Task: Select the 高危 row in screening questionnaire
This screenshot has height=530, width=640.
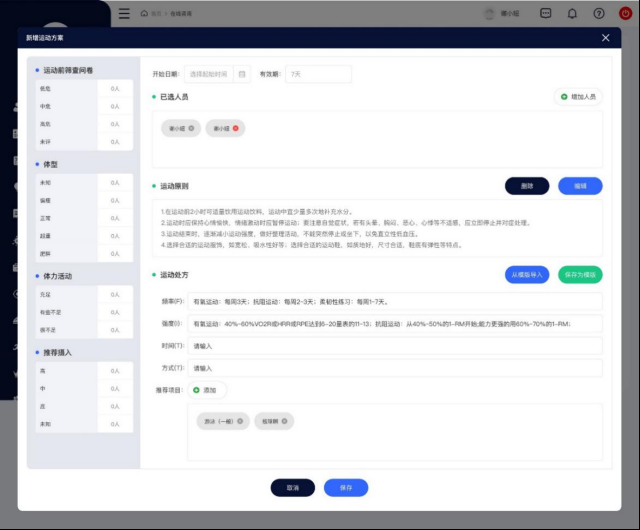Action: (x=84, y=124)
